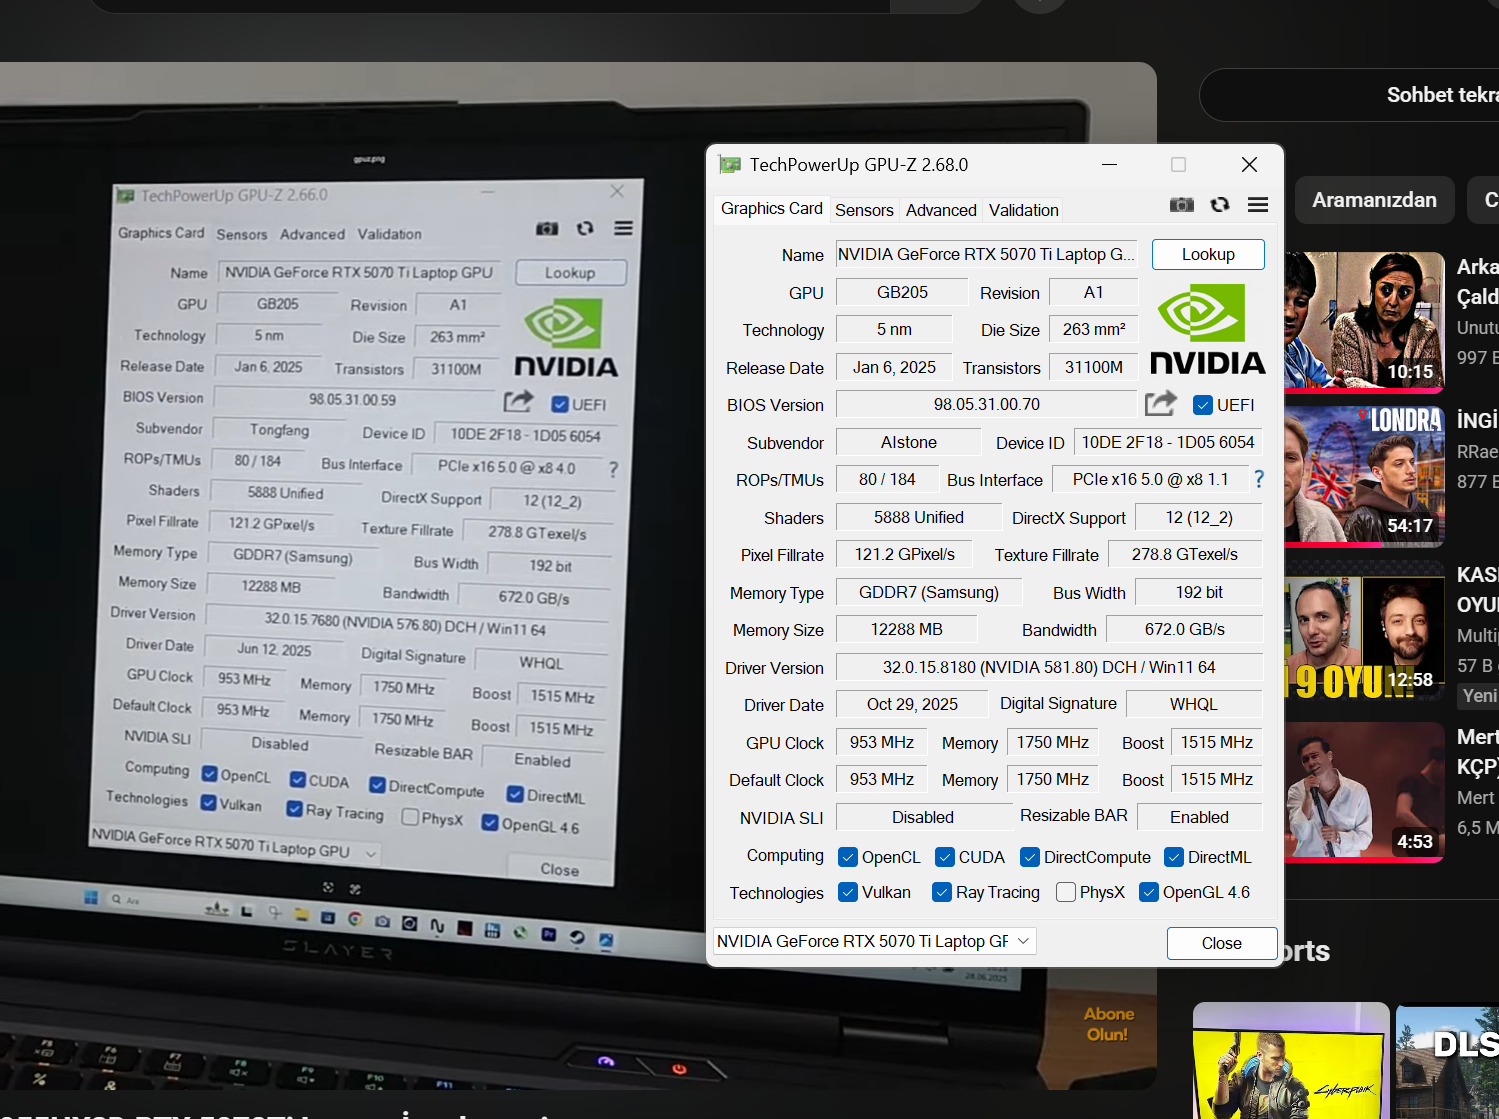Image resolution: width=1499 pixels, height=1119 pixels.
Task: Click the ROPs/TMUs value '80 / 184'
Action: (x=887, y=479)
